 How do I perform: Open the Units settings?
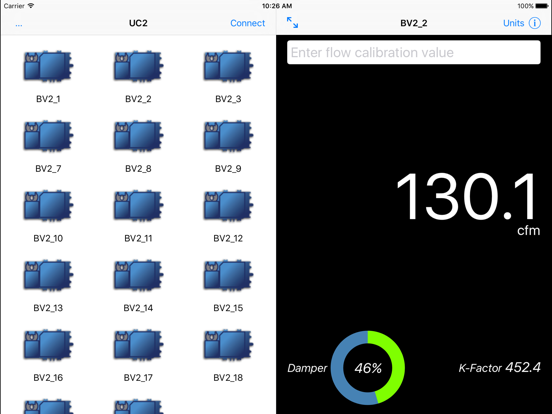[514, 23]
